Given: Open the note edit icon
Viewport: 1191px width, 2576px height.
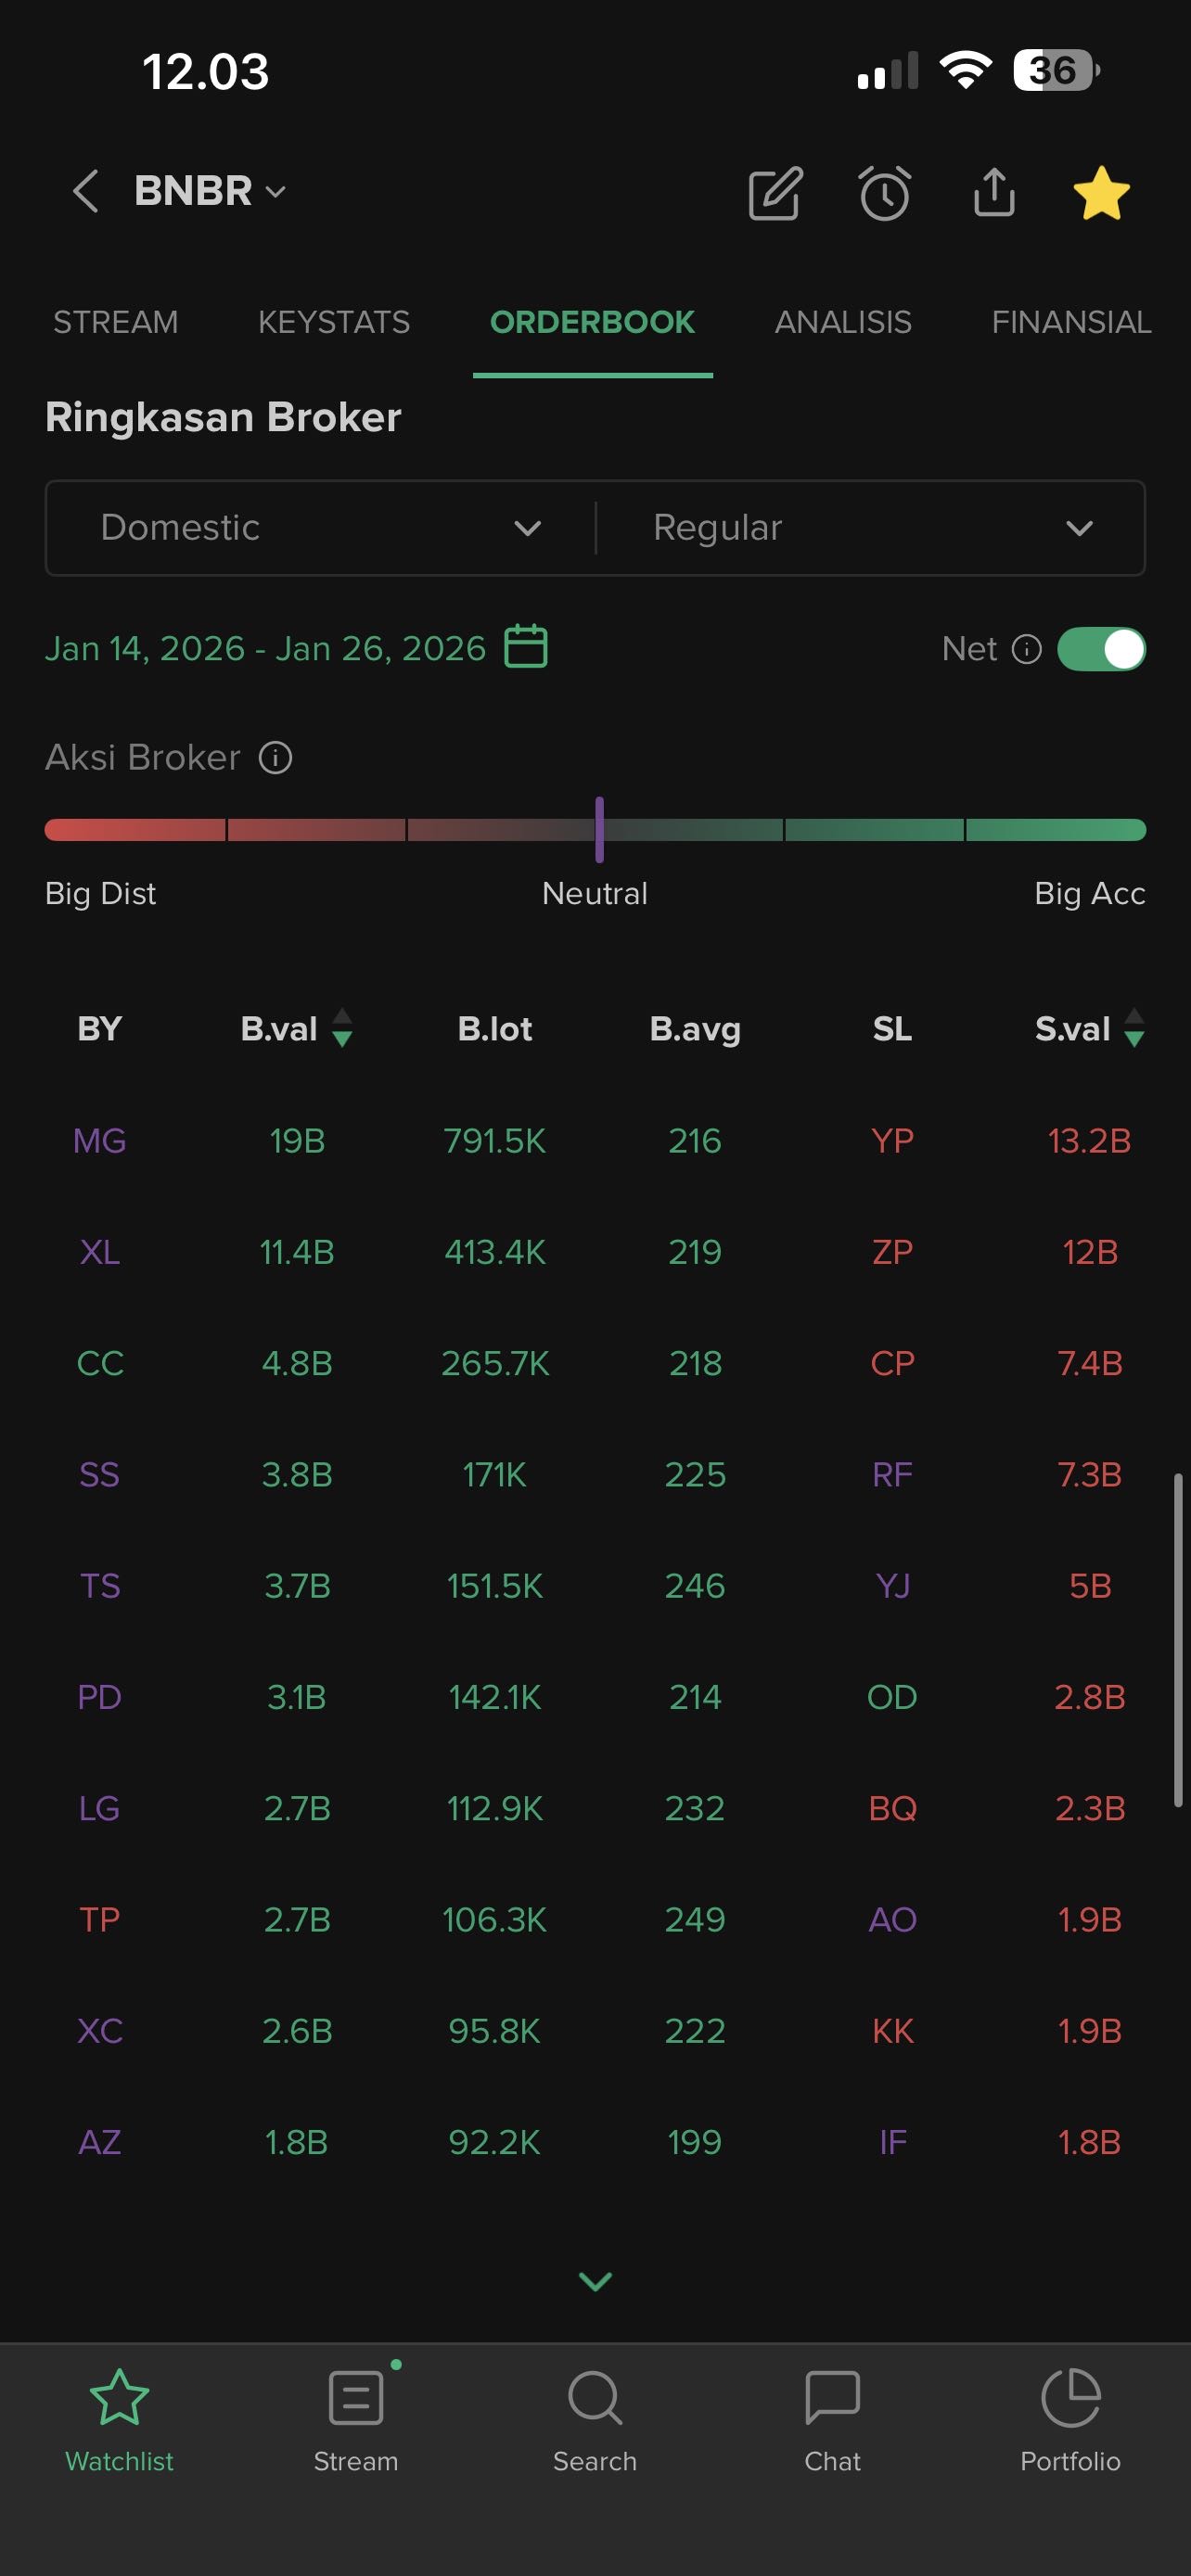Looking at the screenshot, I should click(775, 193).
